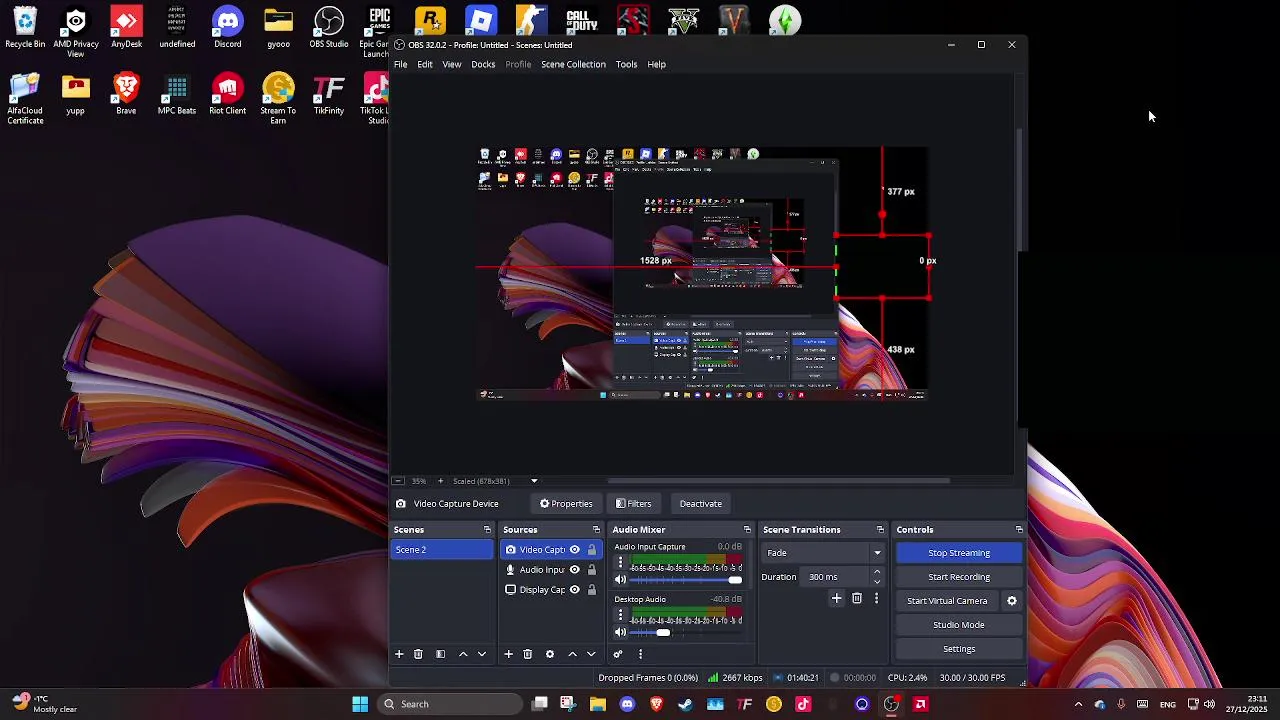Add a scene transition with plus icon

tap(837, 598)
